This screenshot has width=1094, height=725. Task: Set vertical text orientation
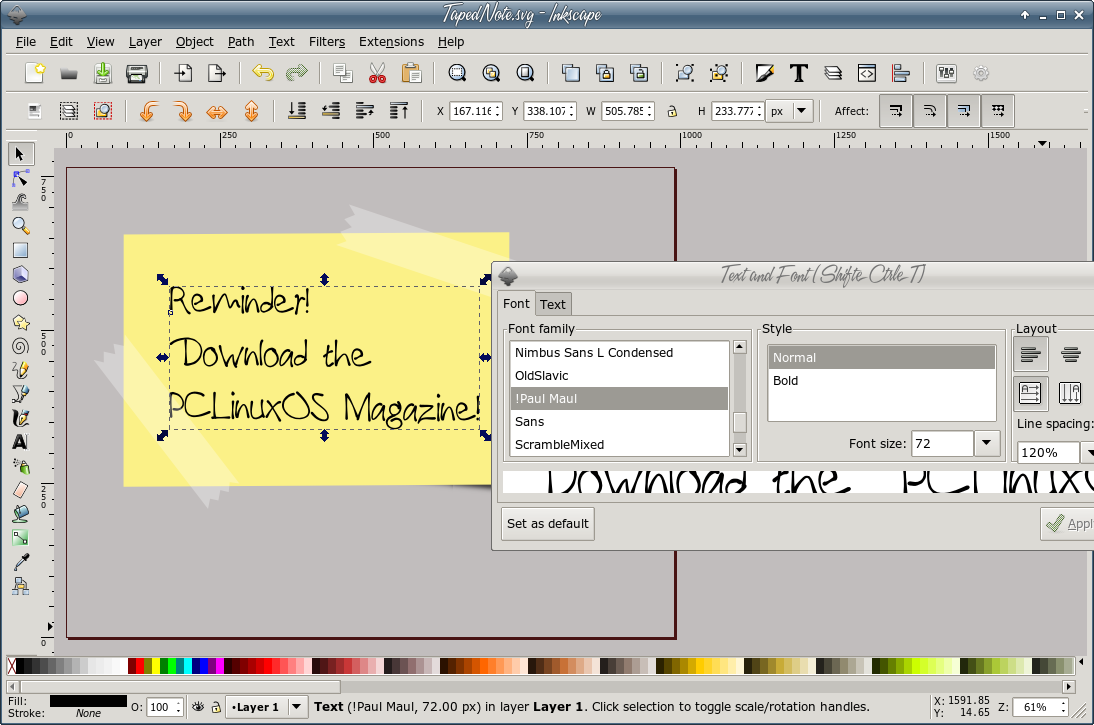coord(1070,393)
